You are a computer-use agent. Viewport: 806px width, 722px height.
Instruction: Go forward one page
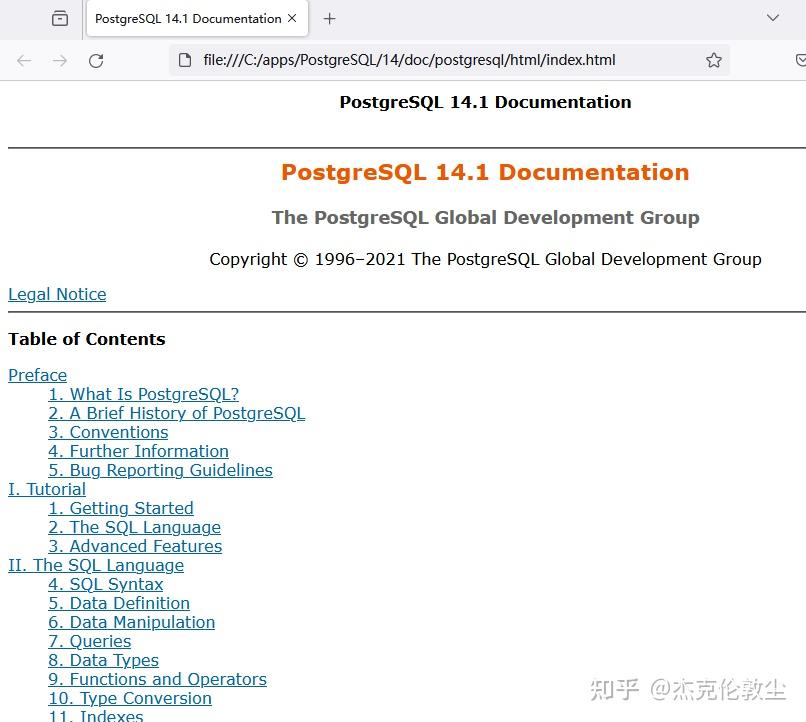coord(60,61)
